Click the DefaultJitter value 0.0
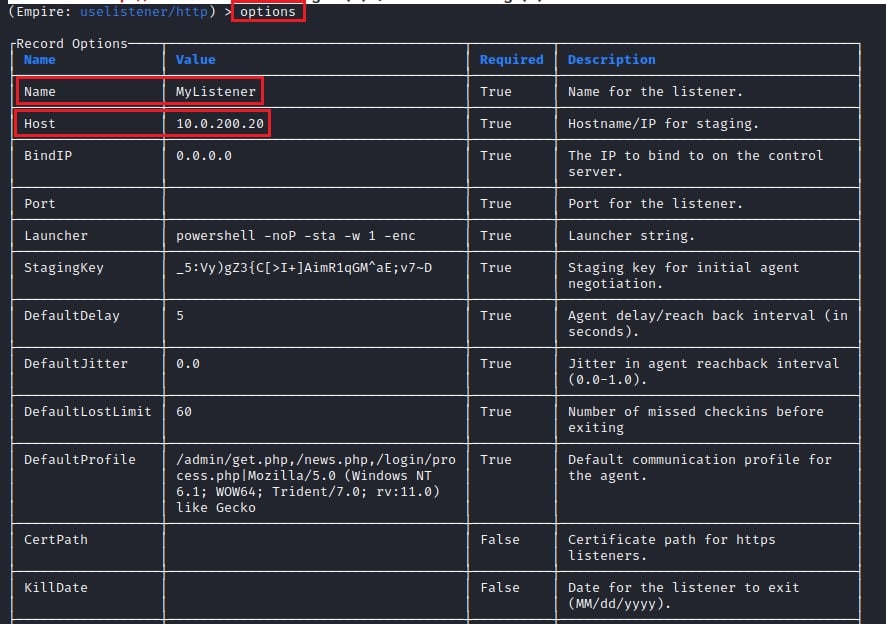Screen dimensions: 886x624 [x=188, y=363]
